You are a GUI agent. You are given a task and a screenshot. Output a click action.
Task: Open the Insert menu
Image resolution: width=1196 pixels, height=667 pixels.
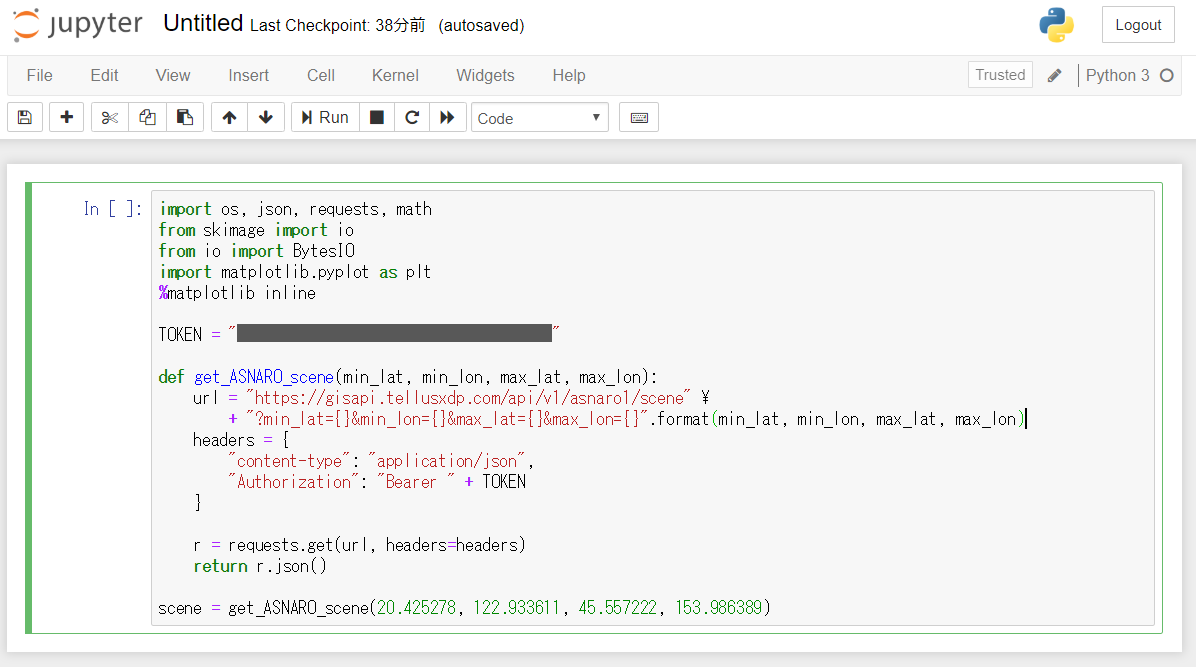(249, 76)
